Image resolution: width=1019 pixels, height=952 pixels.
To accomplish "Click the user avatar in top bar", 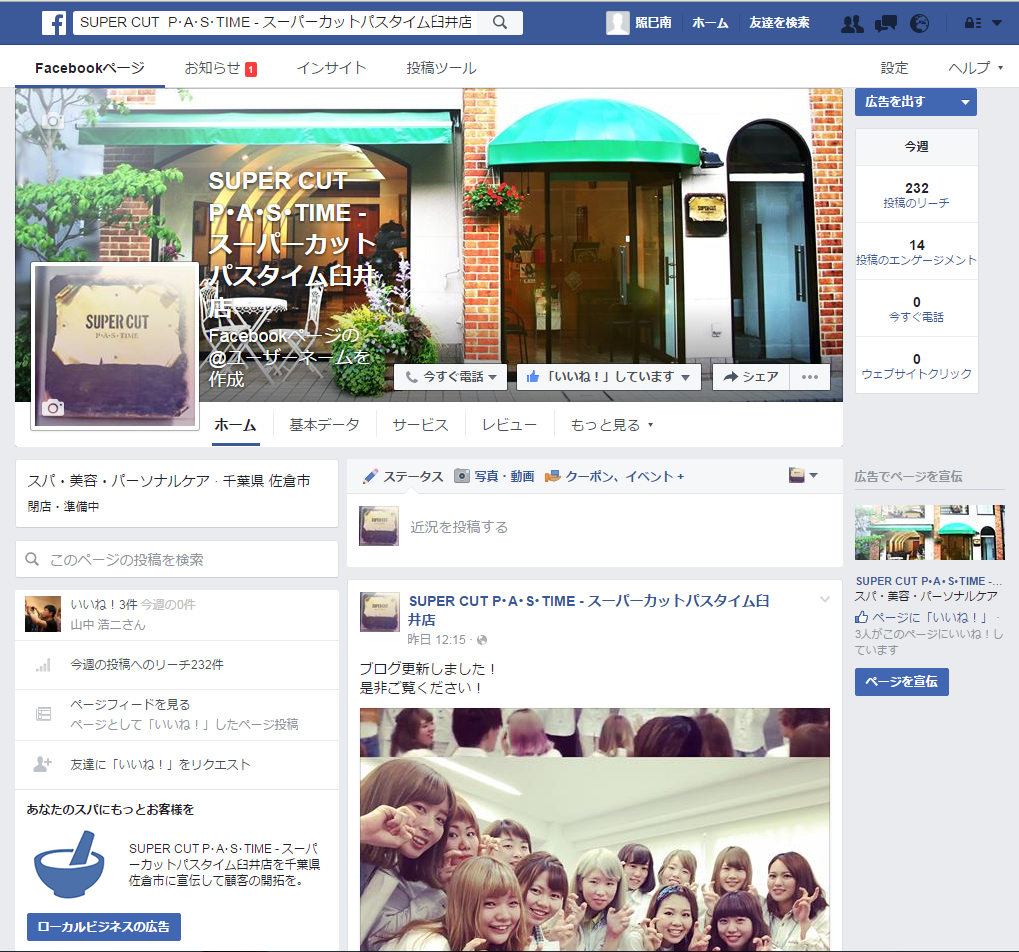I will pos(617,23).
